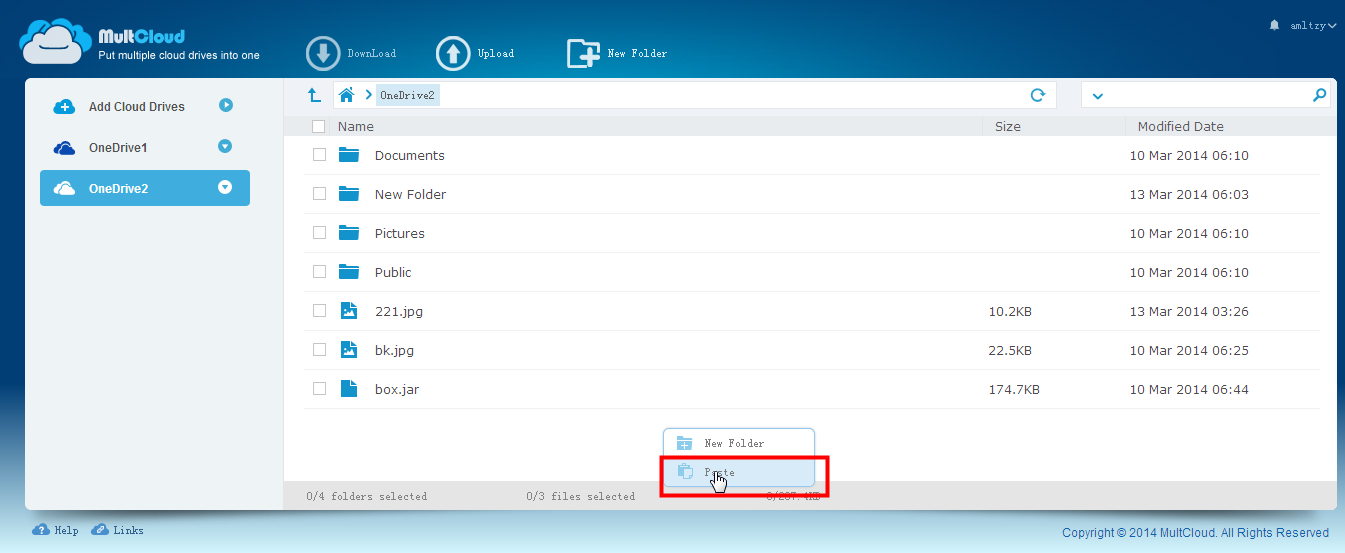Click the 221.jpg image file icon
Viewport: 1345px width, 553px height.
tap(348, 311)
